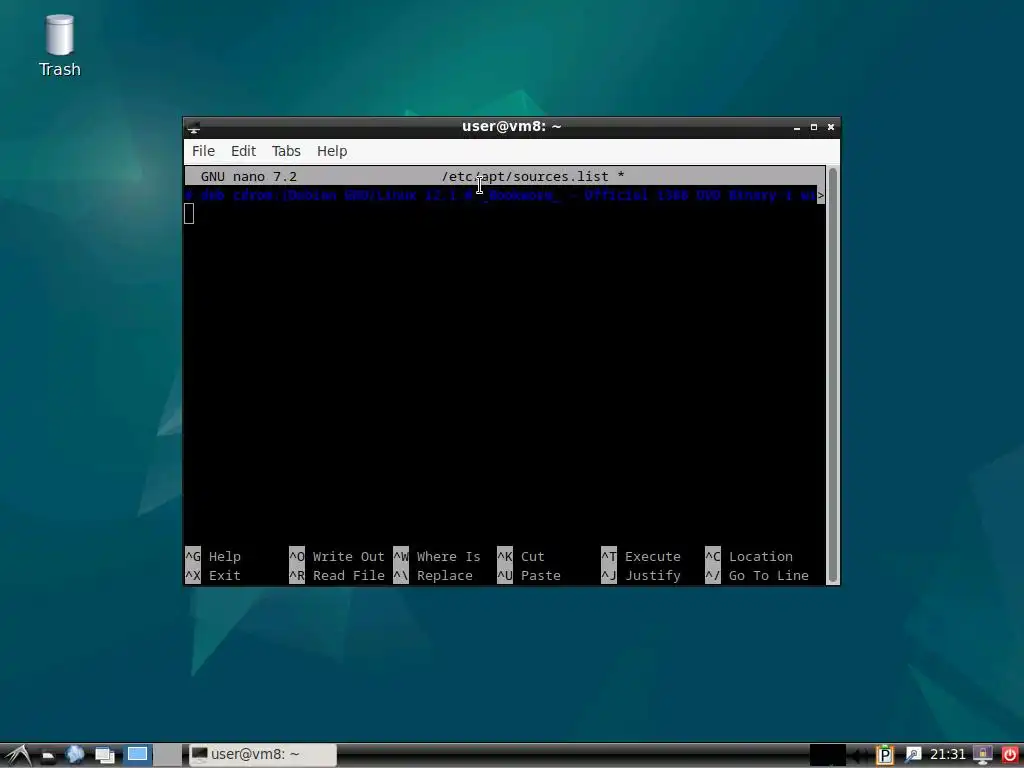Viewport: 1024px width, 768px height.
Task: Click the ^C Location shortcut label
Action: [x=749, y=556]
